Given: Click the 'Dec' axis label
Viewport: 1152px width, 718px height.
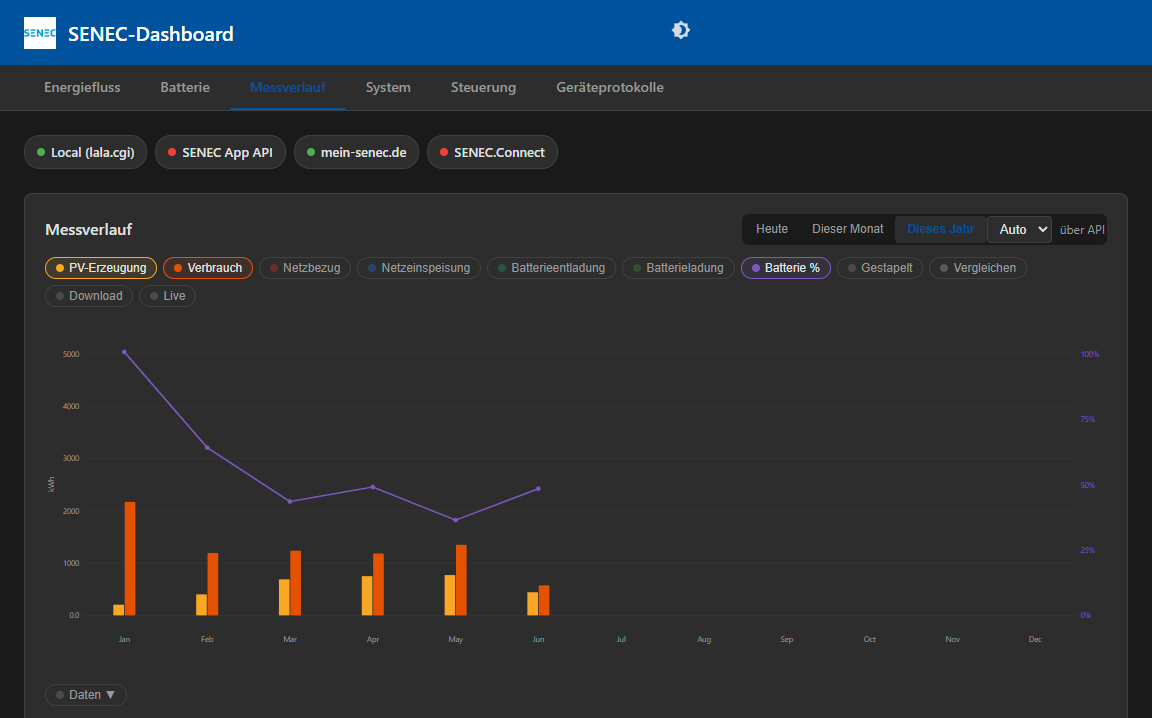Looking at the screenshot, I should (x=1035, y=639).
